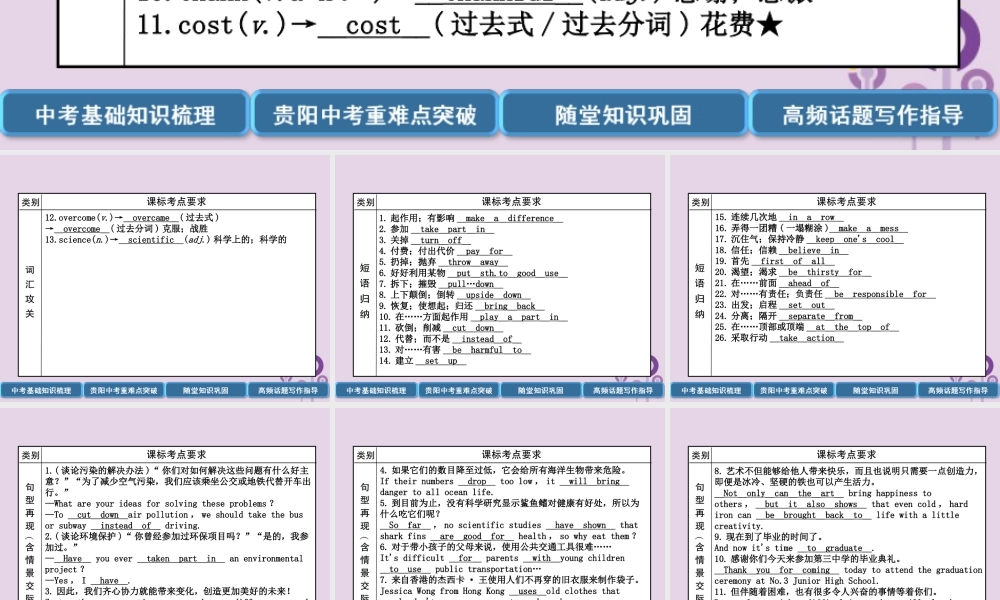Click small 中考基础知识梳理 button on phrases 1–14 slide
The height and width of the screenshot is (600, 1000).
tap(376, 390)
